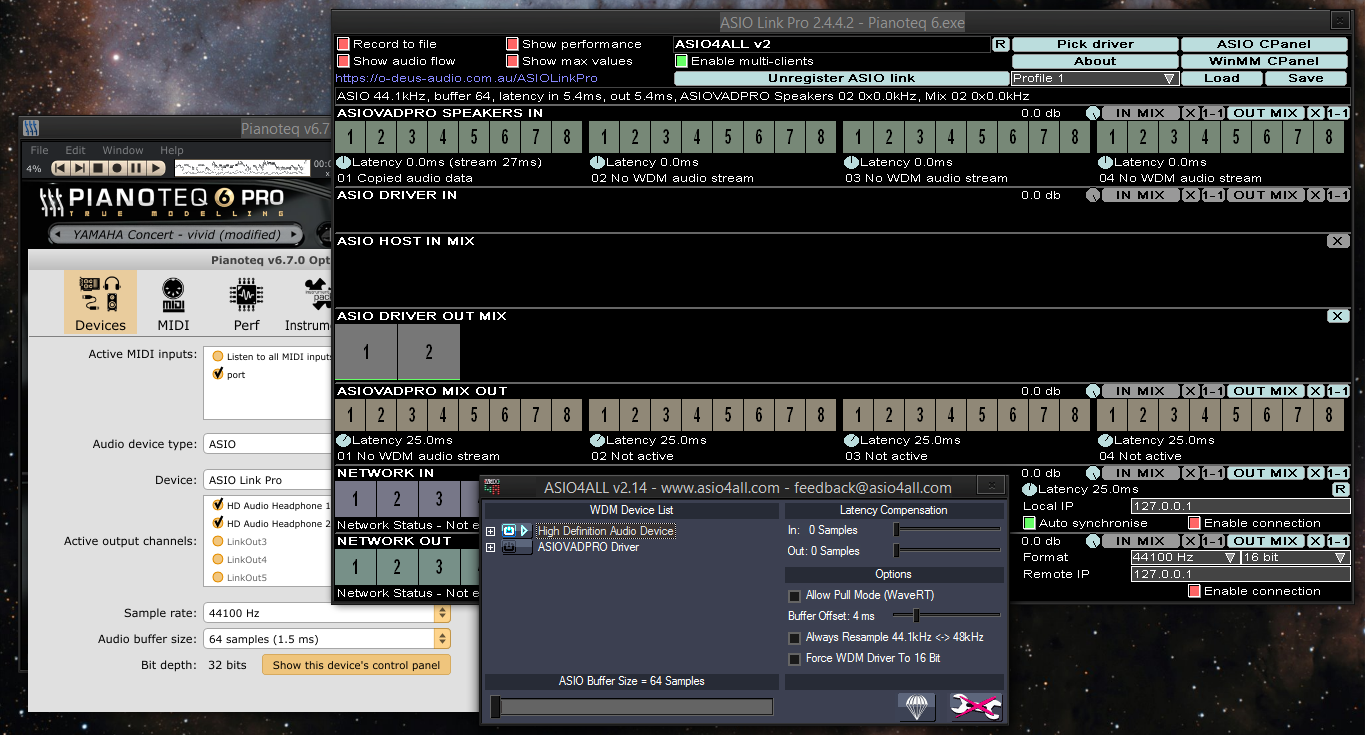1365x735 pixels.
Task: Adjust the Latency Compensation In slider
Action: [947, 530]
